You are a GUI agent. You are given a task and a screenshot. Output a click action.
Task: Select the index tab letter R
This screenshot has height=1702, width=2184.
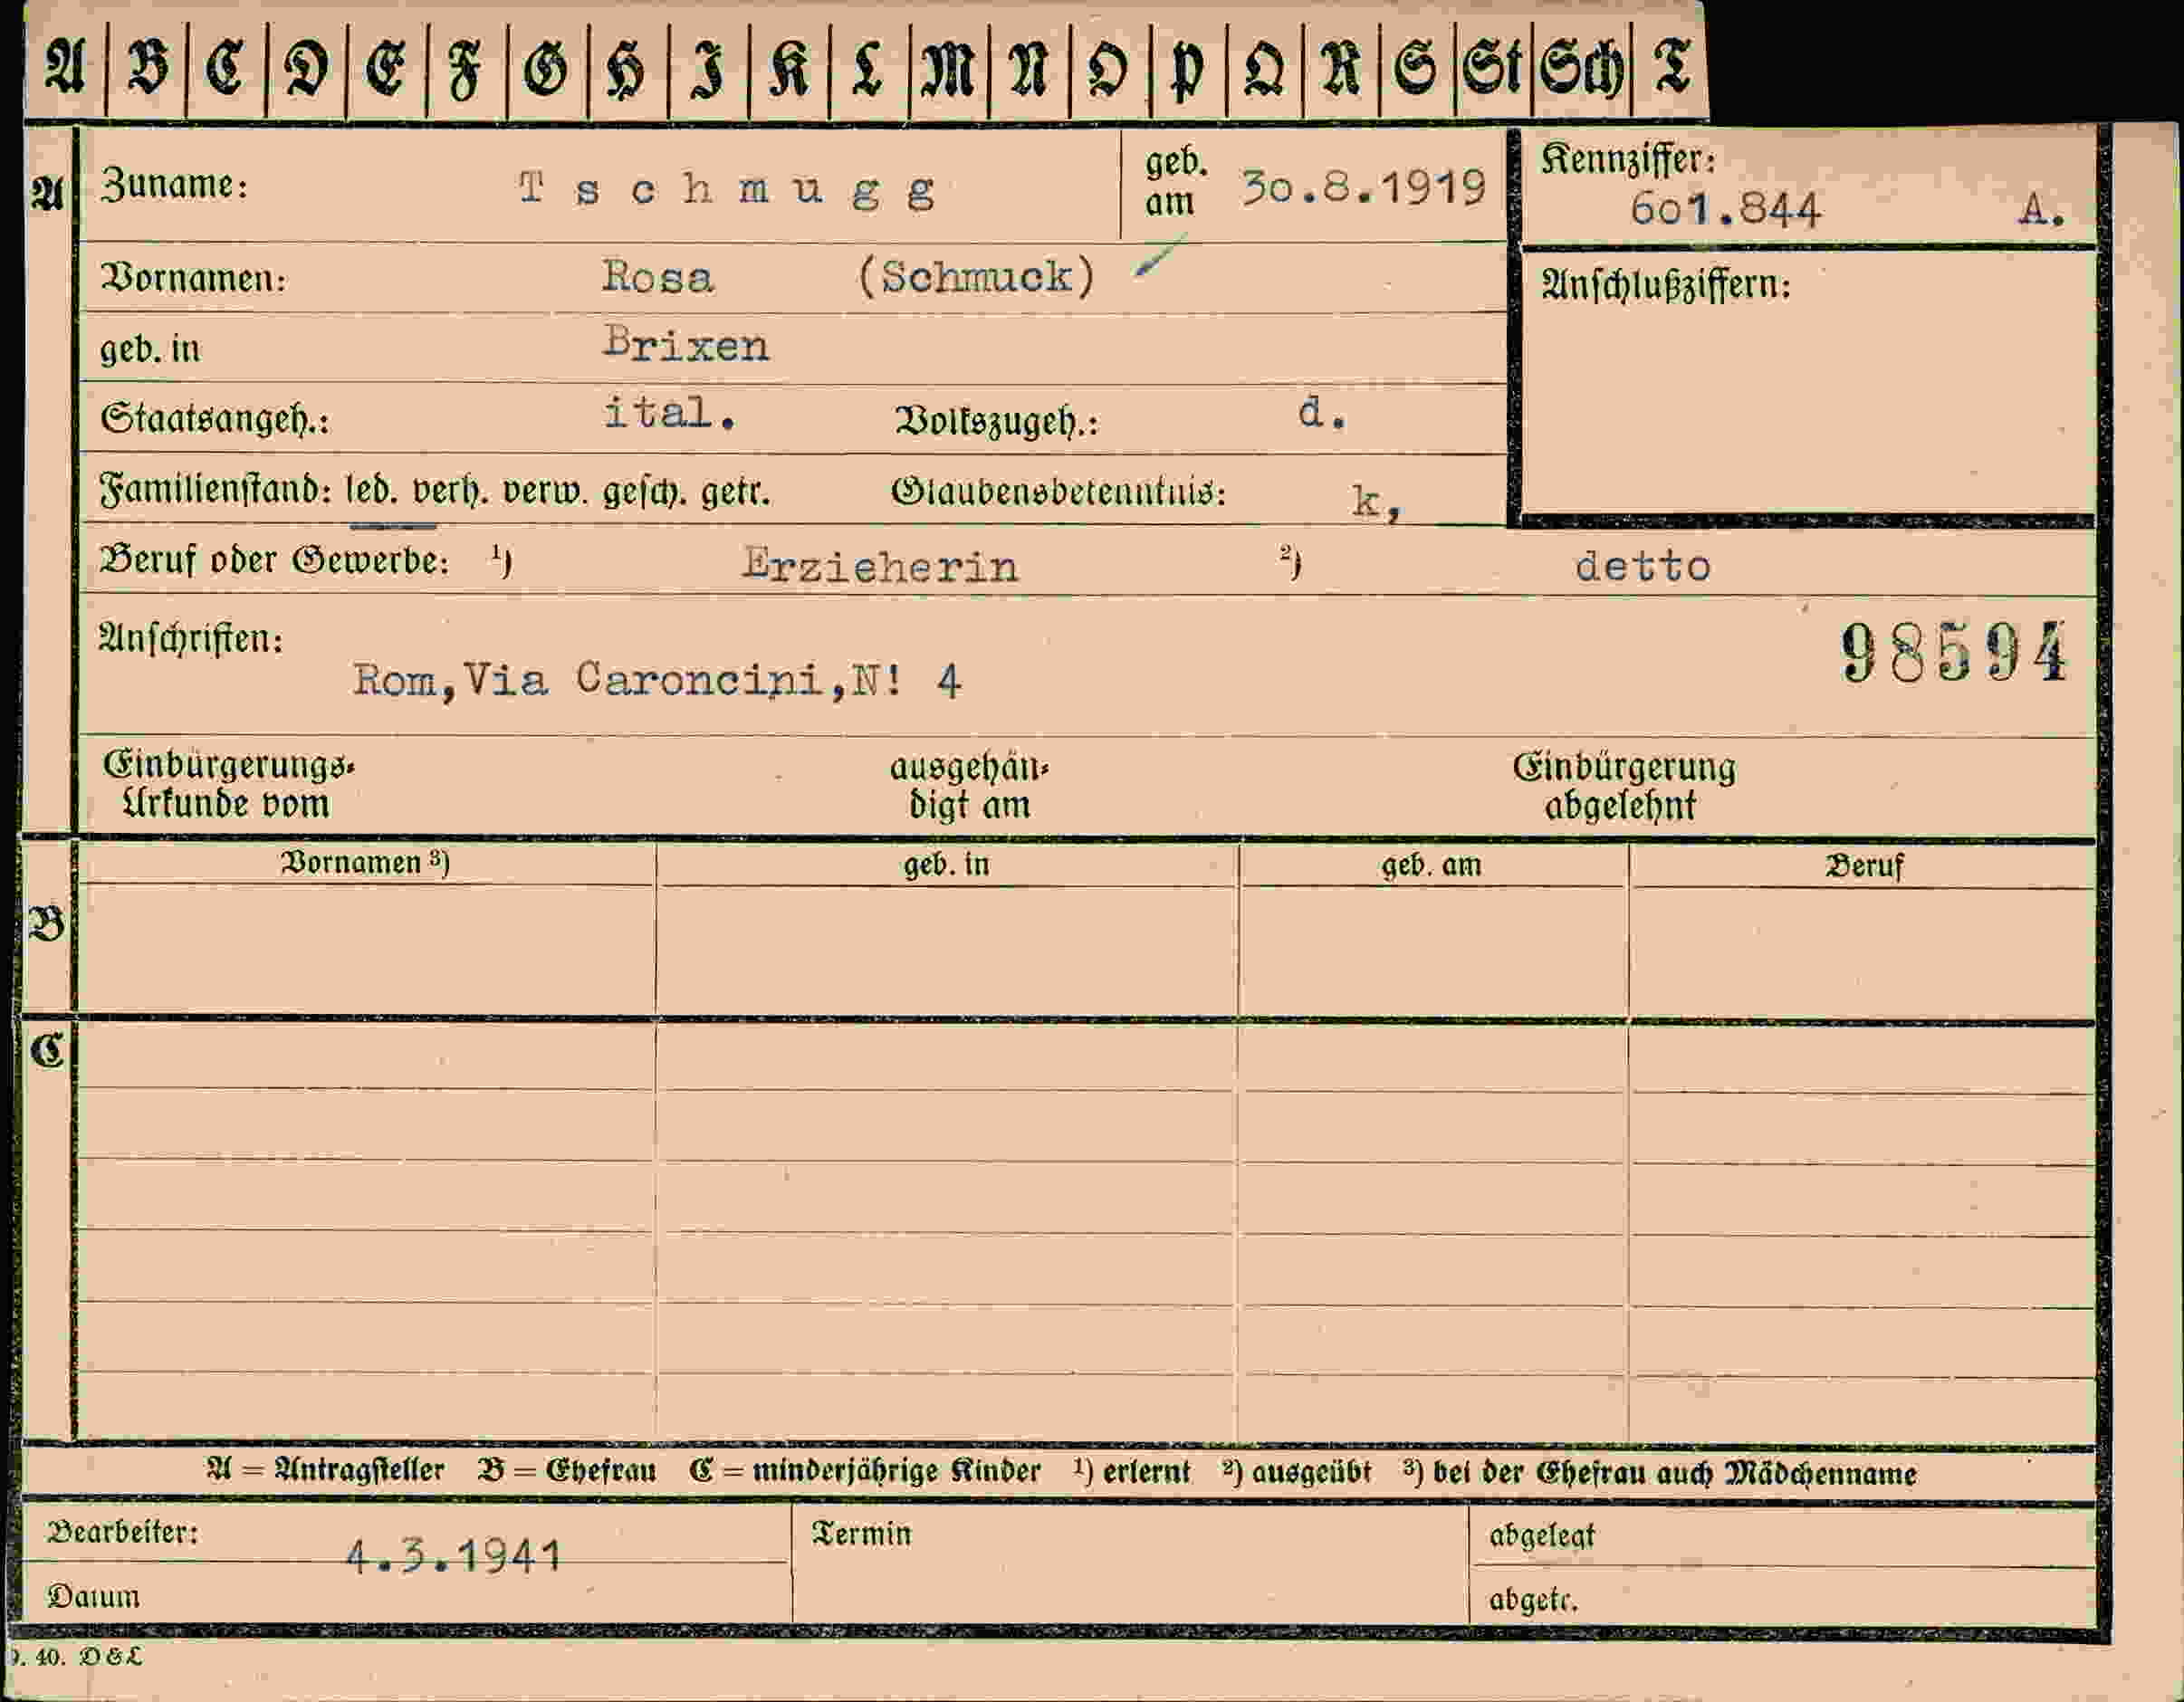click(1341, 70)
